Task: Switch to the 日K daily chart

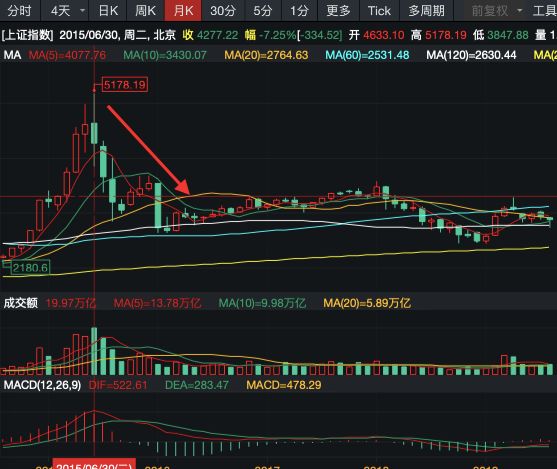Action: pyautogui.click(x=108, y=11)
